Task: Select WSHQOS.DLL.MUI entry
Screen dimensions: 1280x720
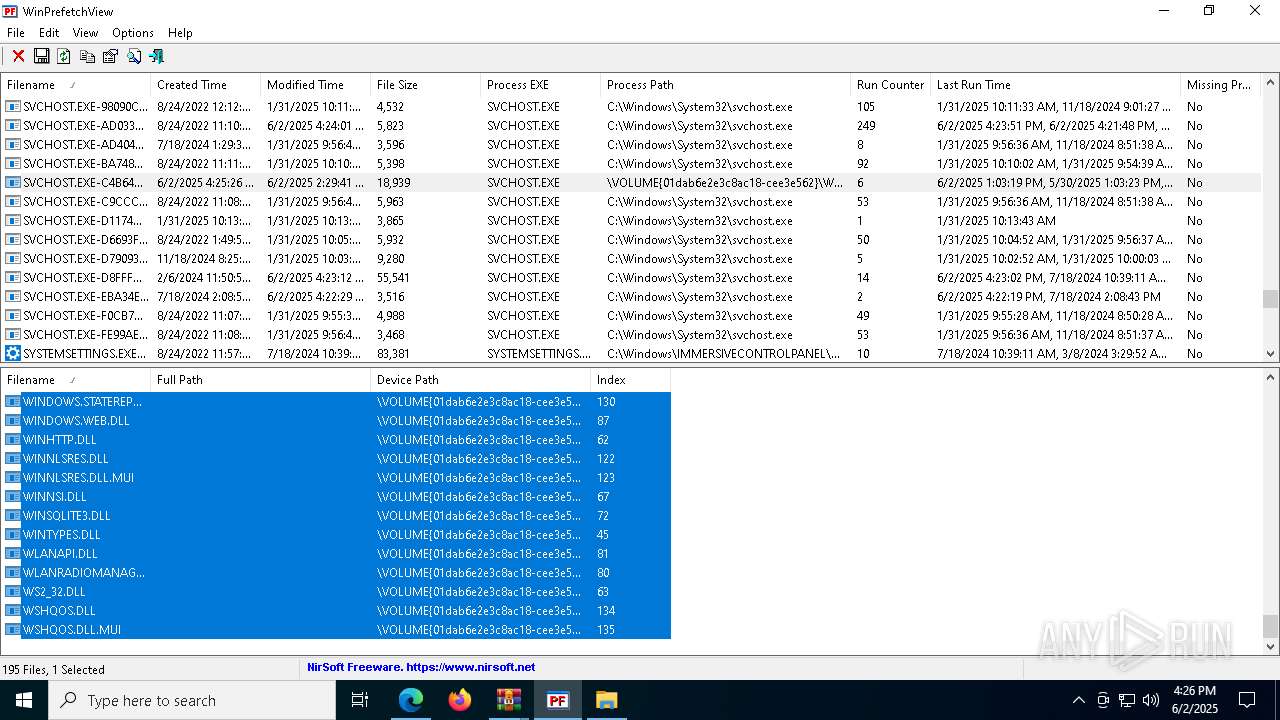Action: tap(336, 630)
